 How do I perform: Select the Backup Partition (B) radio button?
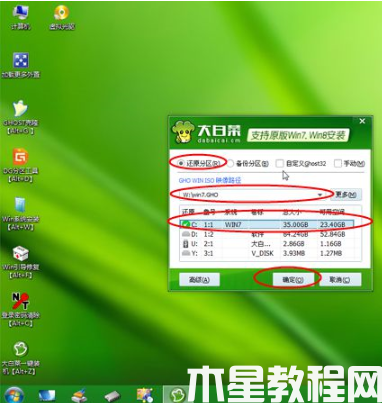pos(230,163)
